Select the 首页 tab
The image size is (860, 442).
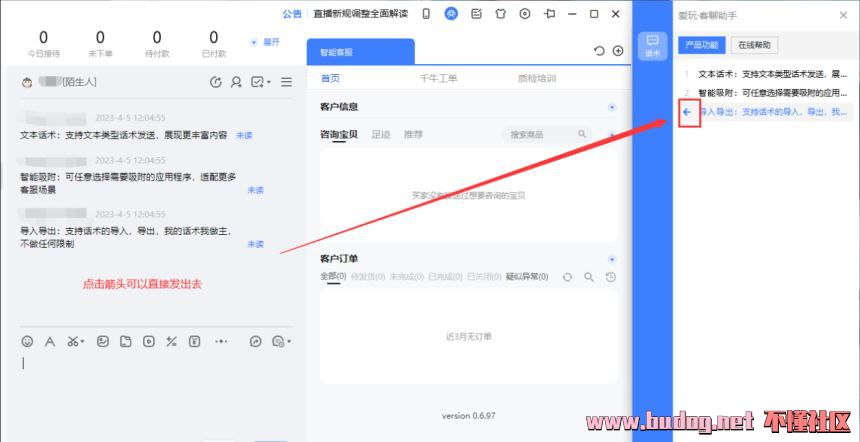(x=330, y=78)
